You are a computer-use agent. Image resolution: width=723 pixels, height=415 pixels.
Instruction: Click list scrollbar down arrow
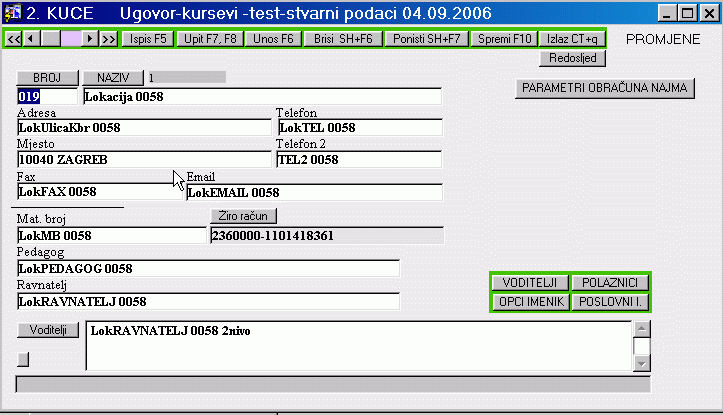tap(642, 364)
